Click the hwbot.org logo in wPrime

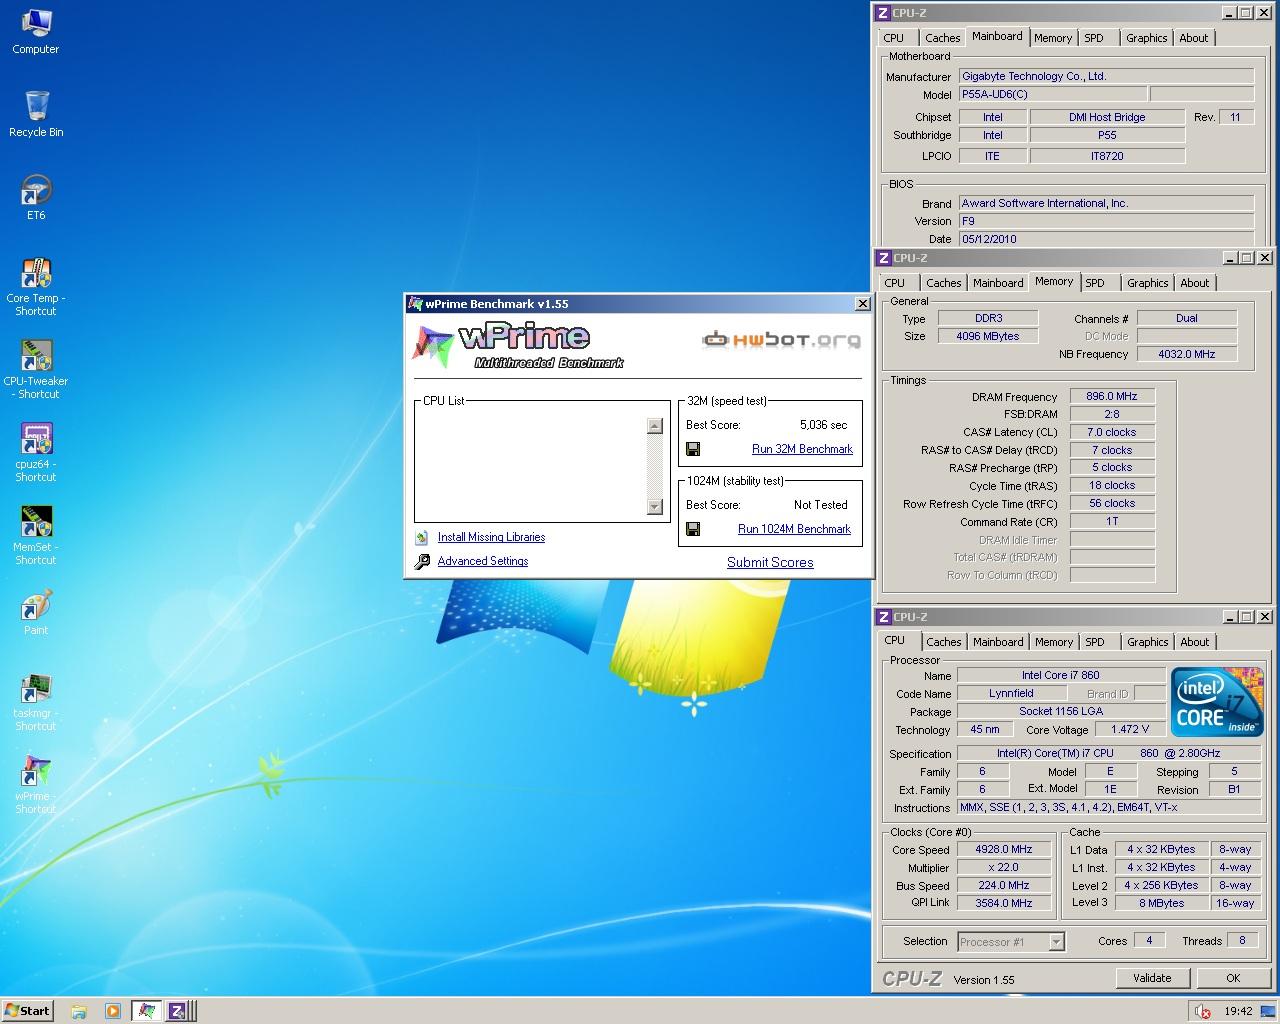click(x=781, y=339)
